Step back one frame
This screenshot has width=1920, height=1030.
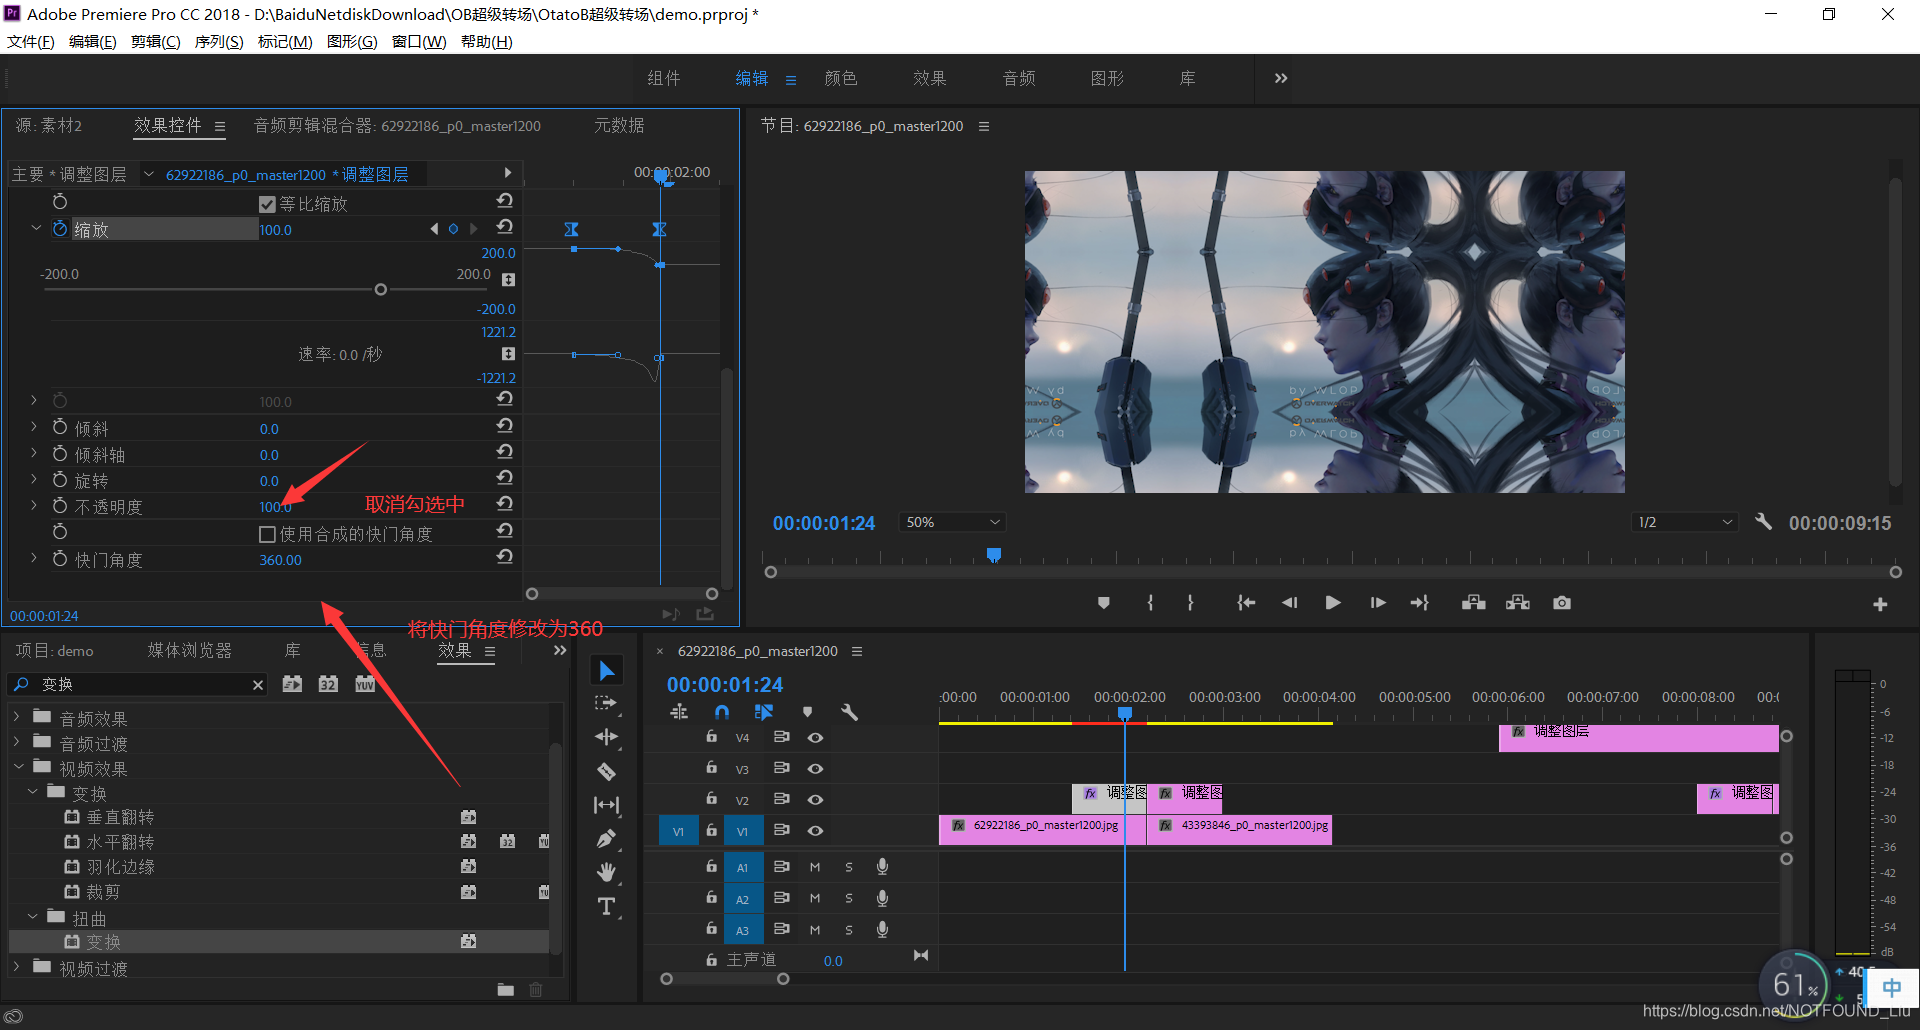click(1289, 603)
